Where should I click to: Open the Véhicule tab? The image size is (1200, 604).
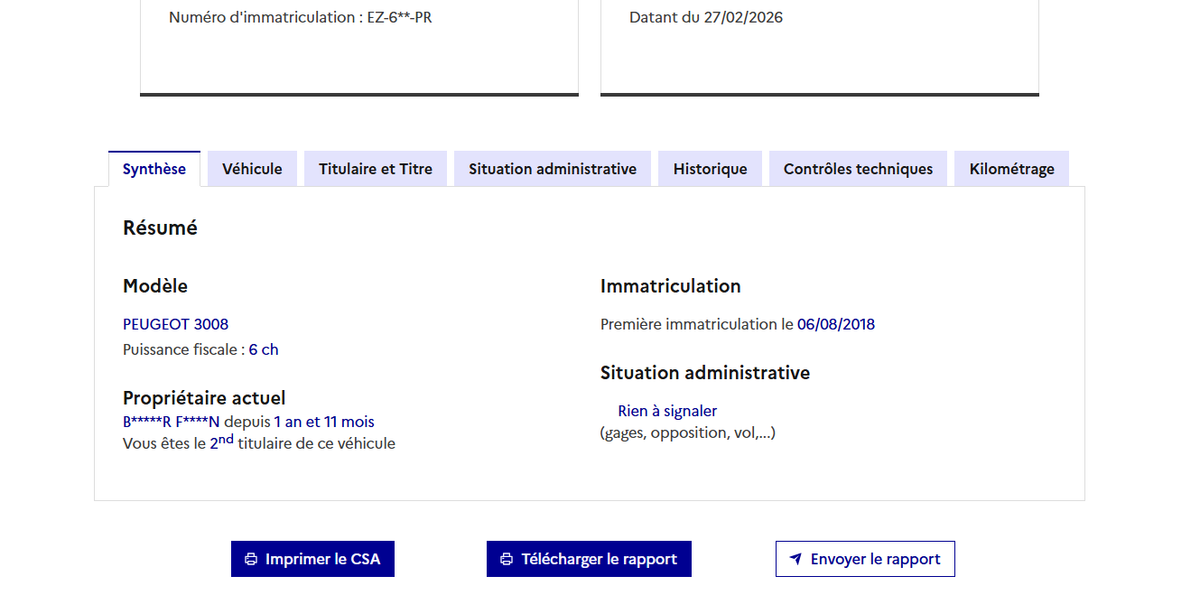[252, 169]
